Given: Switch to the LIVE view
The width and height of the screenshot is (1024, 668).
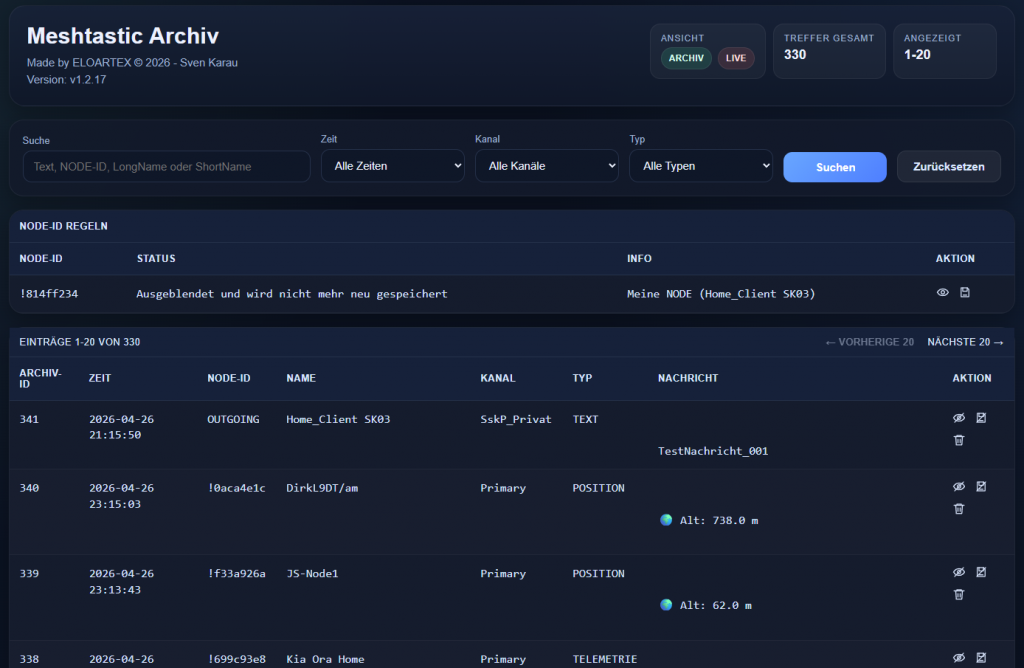Looking at the screenshot, I should (736, 58).
